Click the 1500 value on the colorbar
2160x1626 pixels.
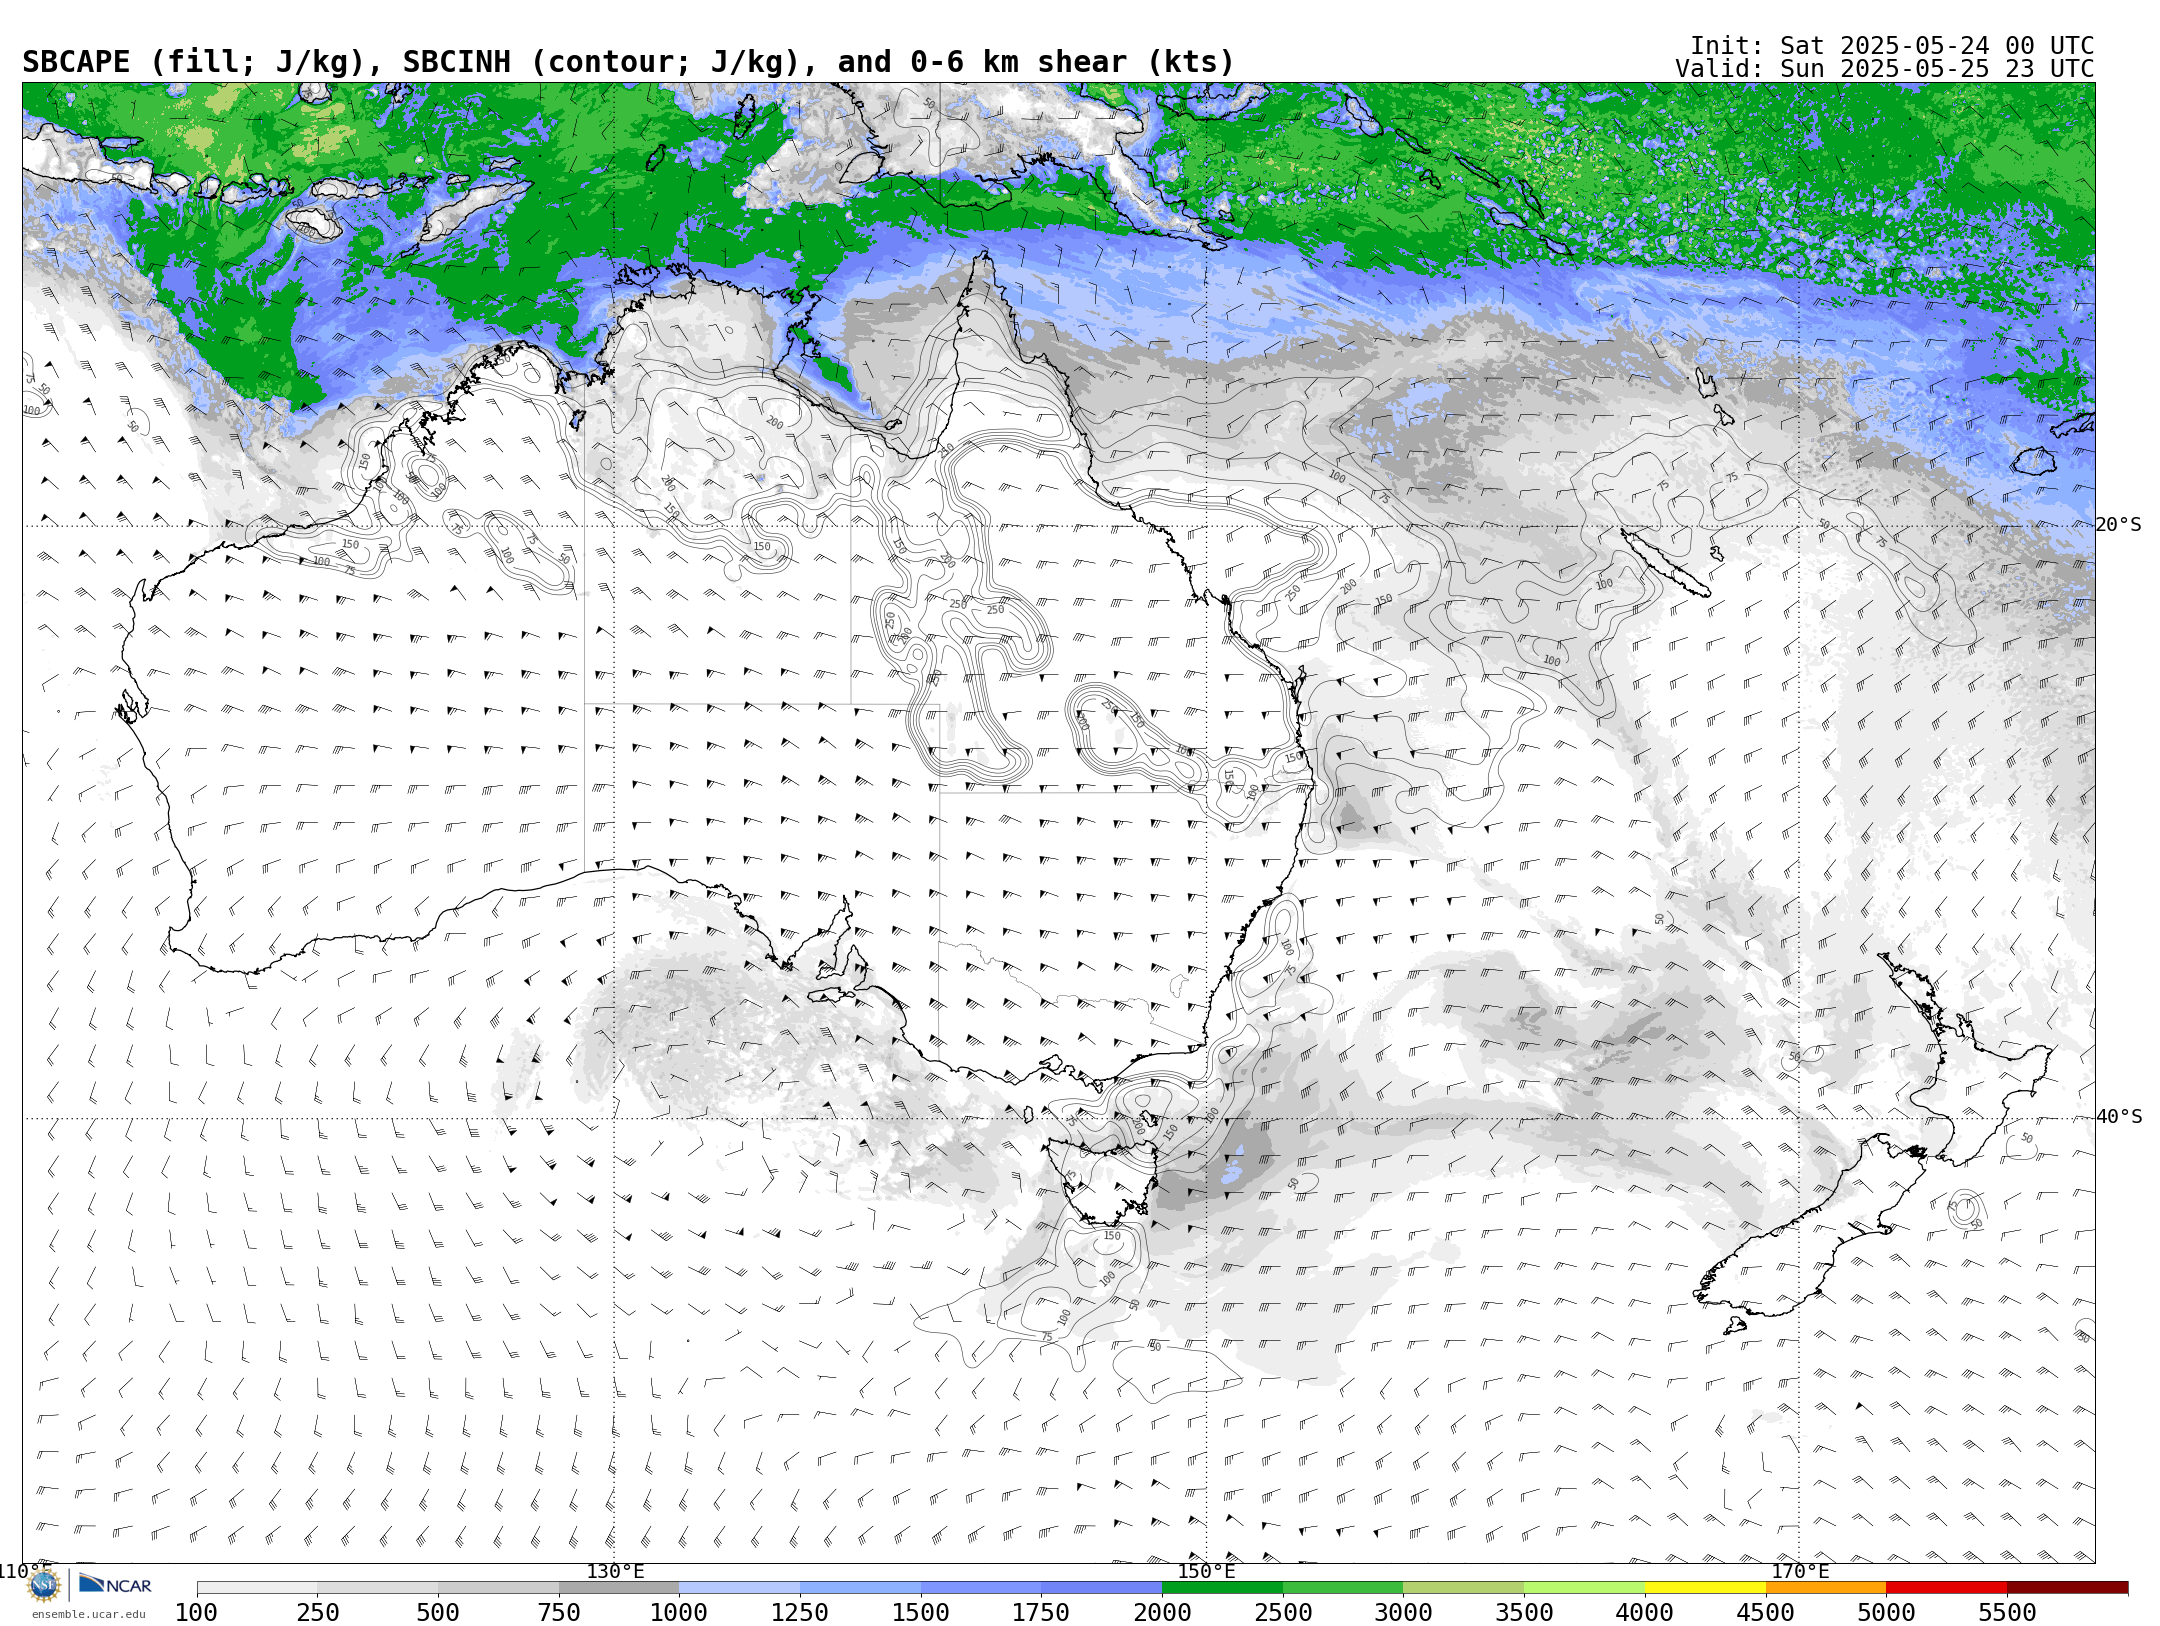click(x=921, y=1612)
